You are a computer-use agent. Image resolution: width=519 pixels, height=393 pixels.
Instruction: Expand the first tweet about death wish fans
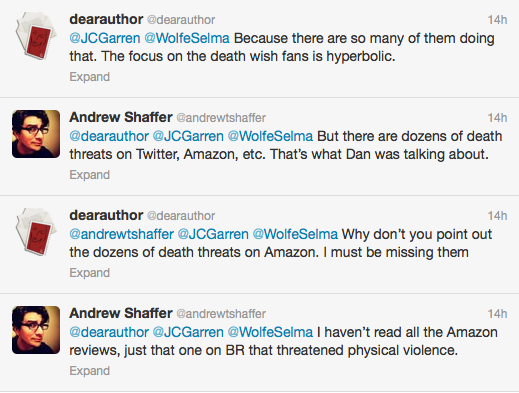coord(89,77)
